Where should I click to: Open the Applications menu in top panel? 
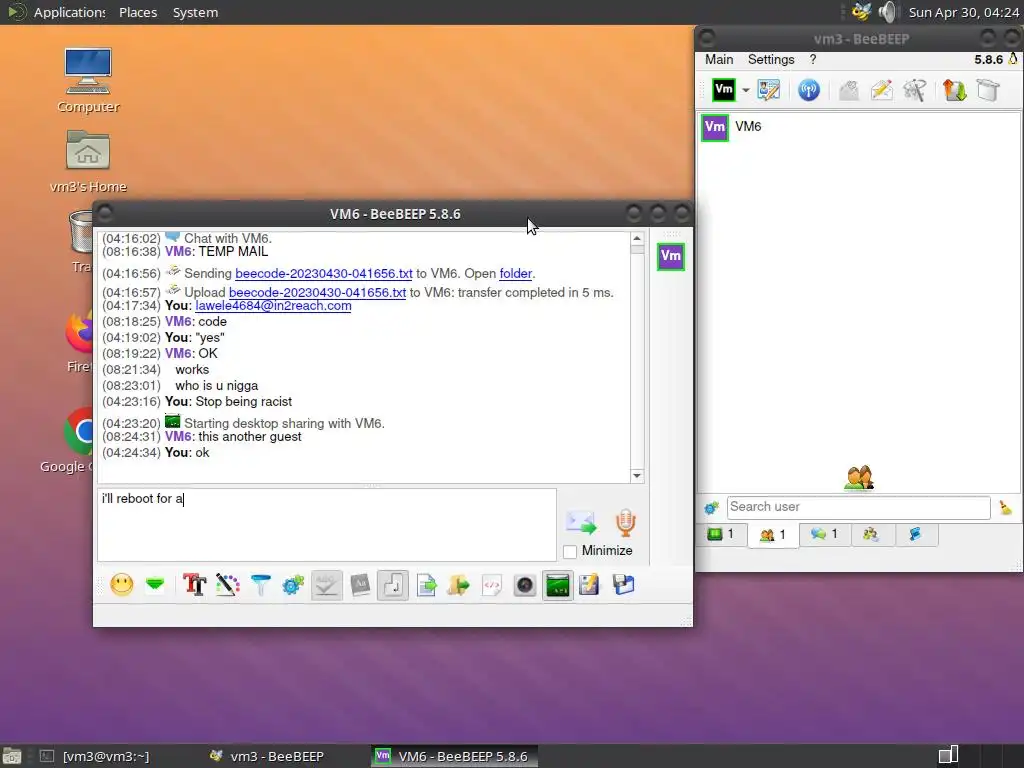point(69,12)
